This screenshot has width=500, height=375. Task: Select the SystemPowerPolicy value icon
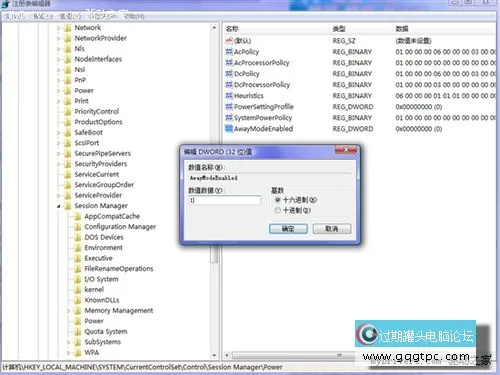point(229,117)
